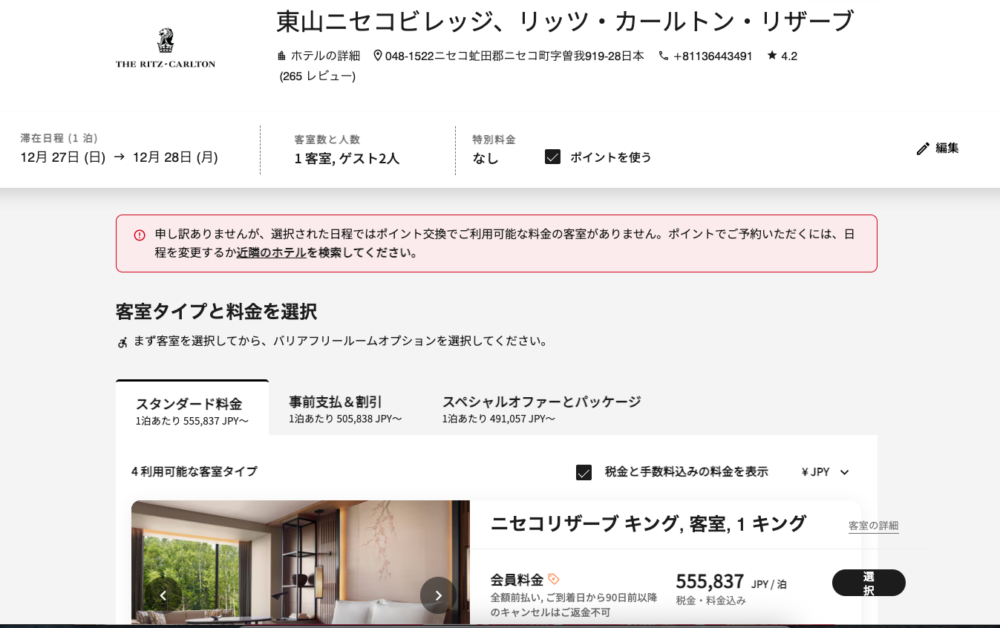
Task: Open the スペシャルオファーとパッケージ tab
Action: tap(541, 408)
